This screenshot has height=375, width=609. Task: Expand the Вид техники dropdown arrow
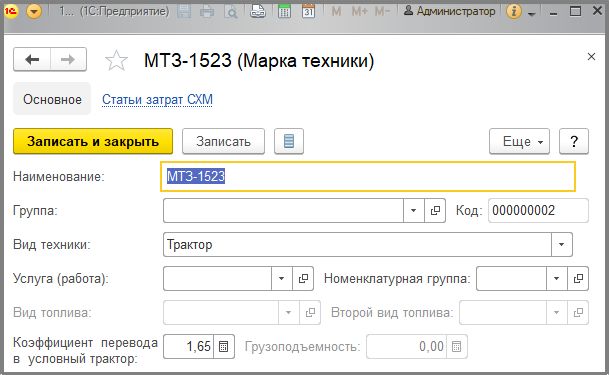coord(562,245)
